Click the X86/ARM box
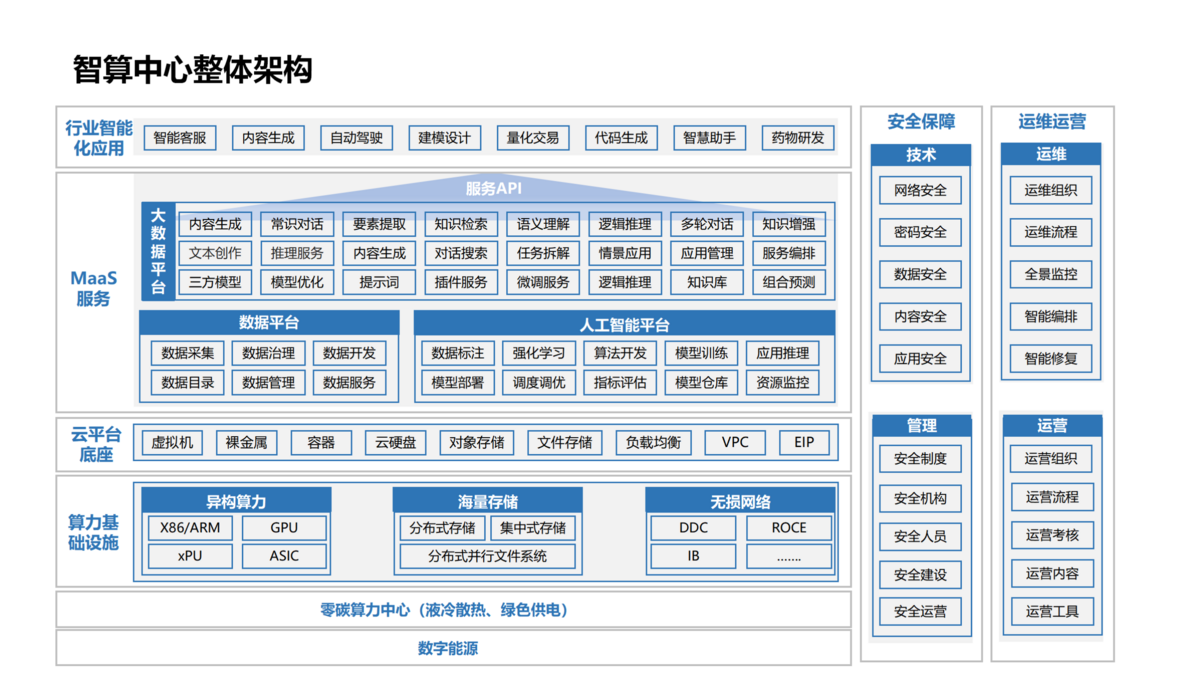This screenshot has height=675, width=1200. click(189, 528)
